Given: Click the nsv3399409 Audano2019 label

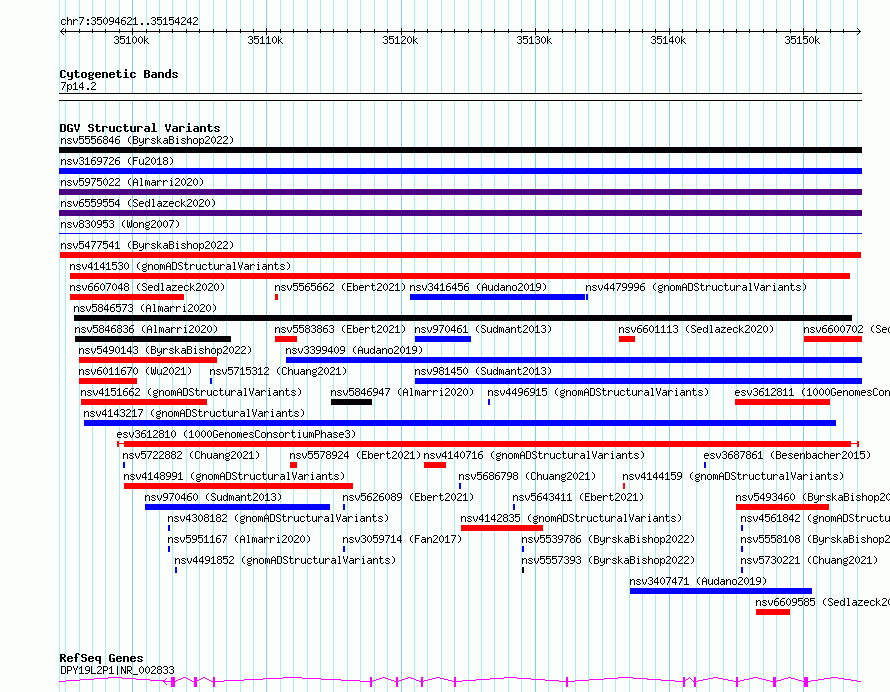Looking at the screenshot, I should (x=354, y=350).
